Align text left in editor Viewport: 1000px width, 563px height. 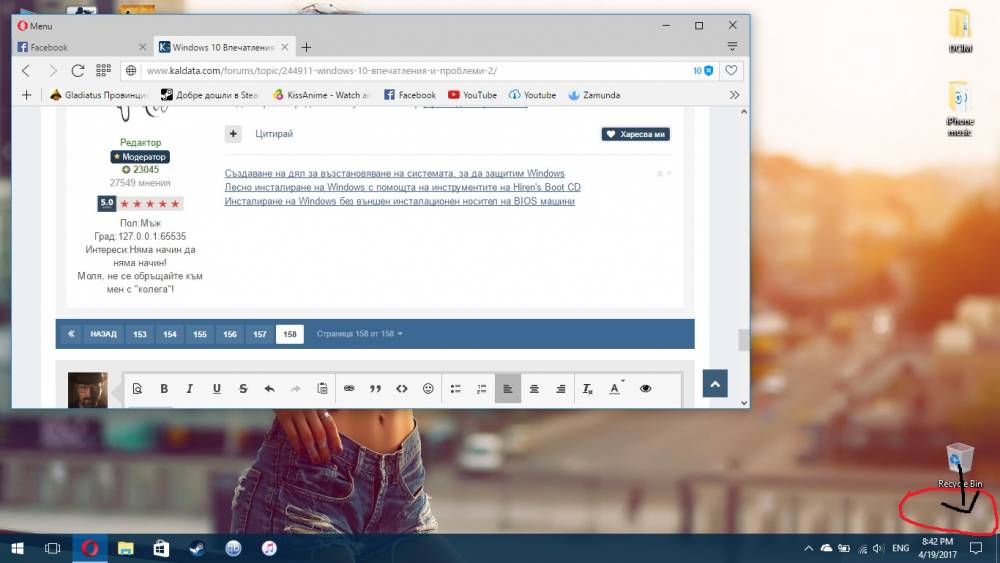point(508,388)
